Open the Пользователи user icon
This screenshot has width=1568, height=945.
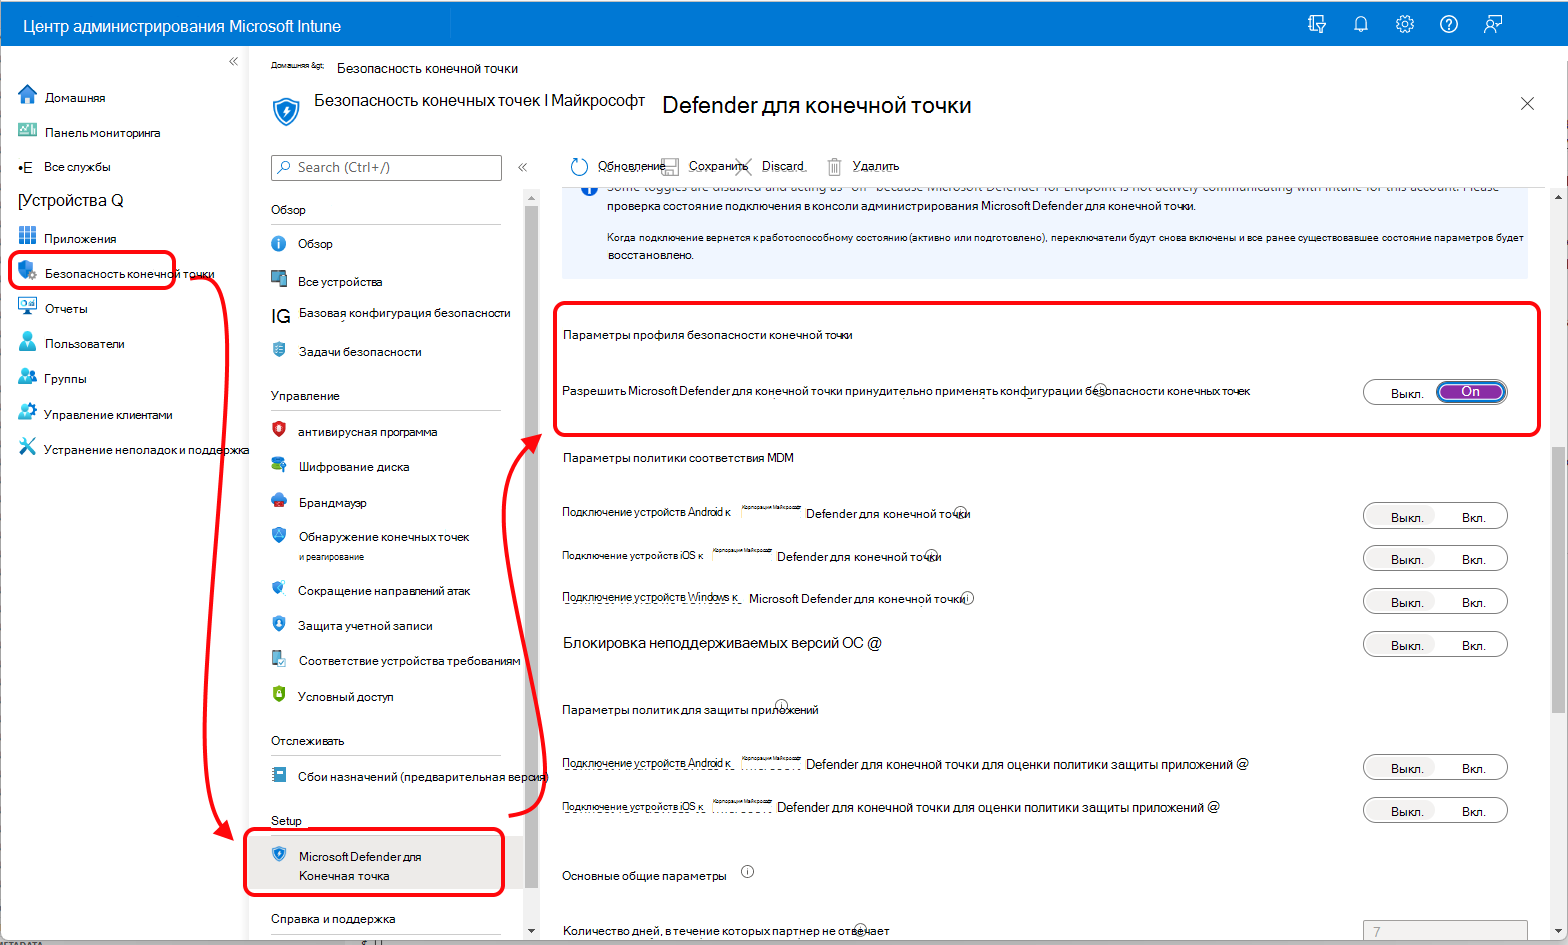(27, 342)
